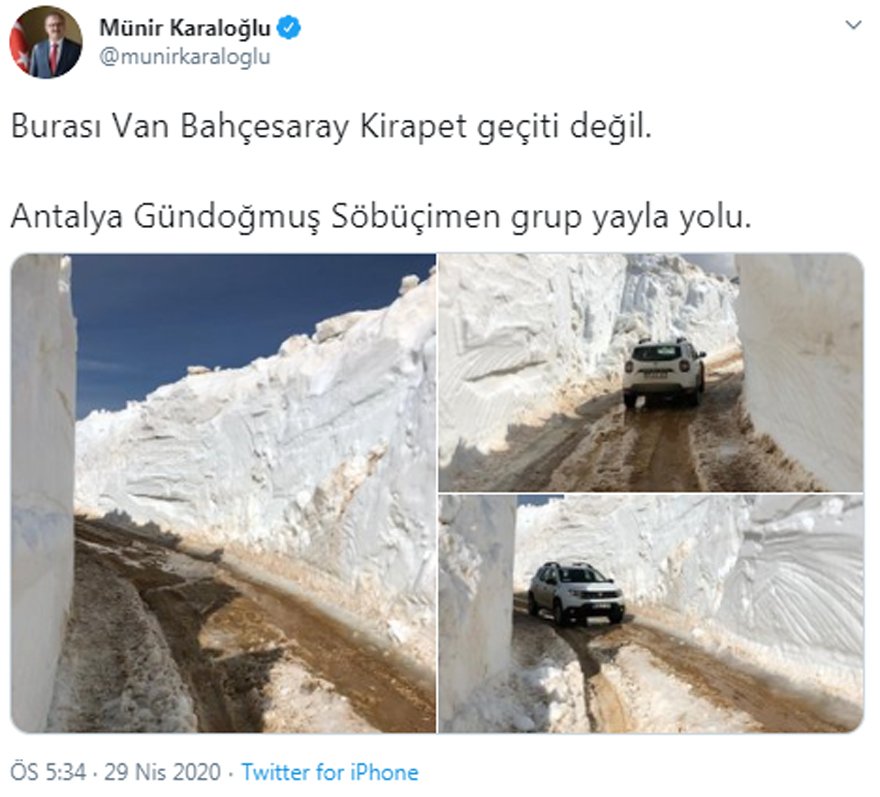This screenshot has width=880, height=797.
Task: Open the Münir Karaloğlu display name link
Action: 185,28
